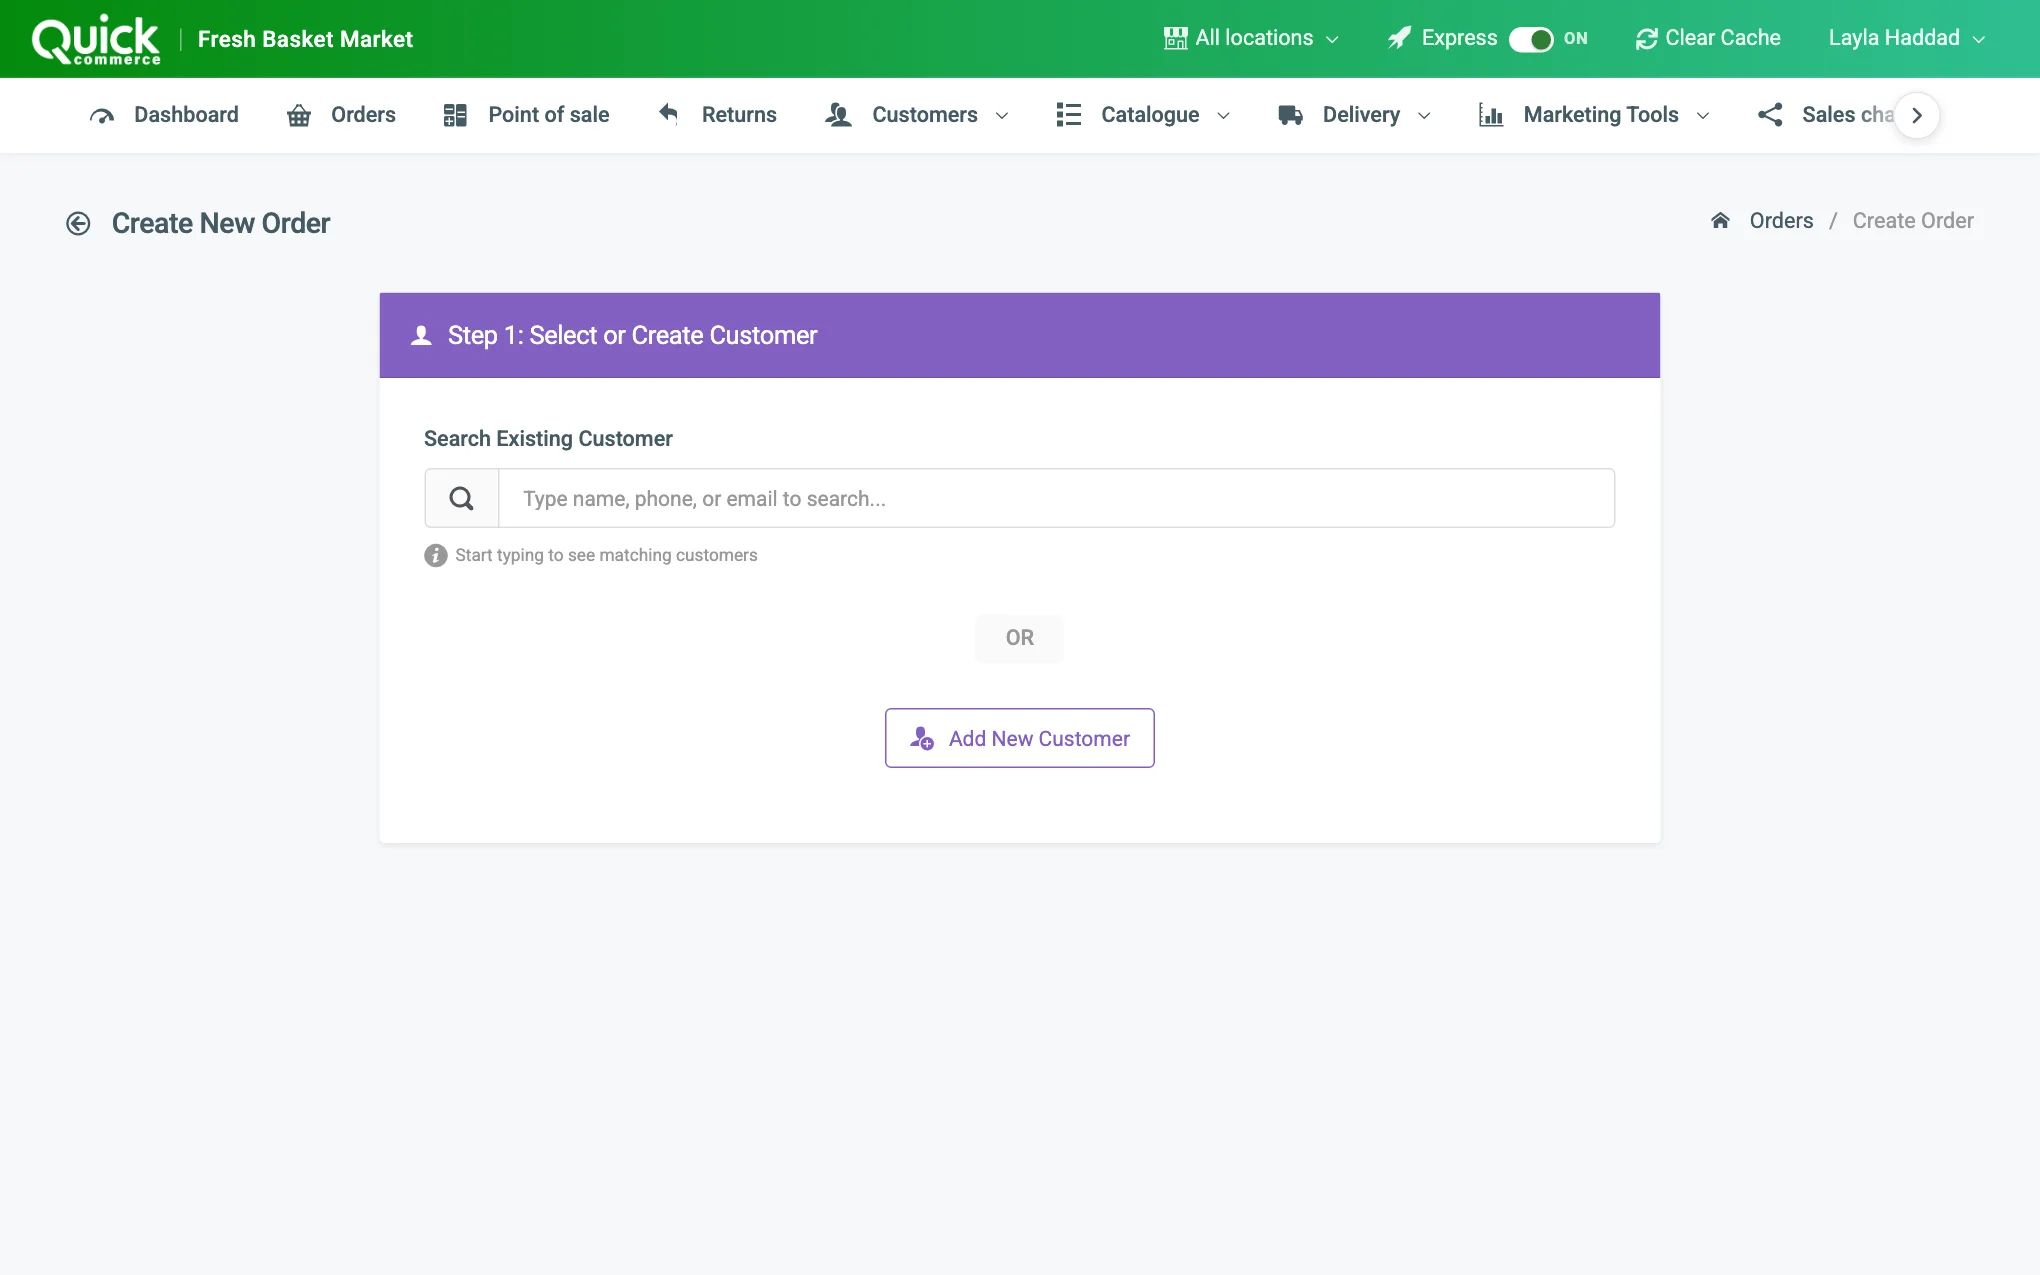
Task: Click the Orders breadcrumb link
Action: (1781, 220)
